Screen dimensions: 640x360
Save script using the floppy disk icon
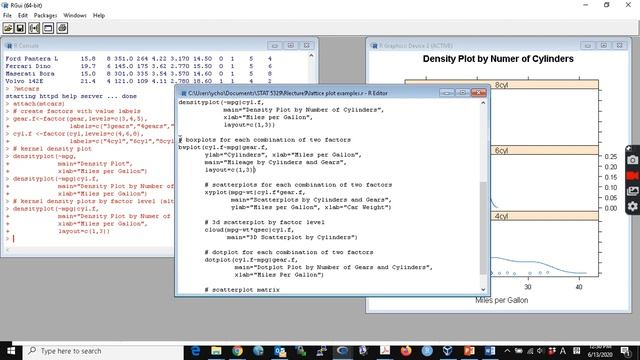point(20,28)
